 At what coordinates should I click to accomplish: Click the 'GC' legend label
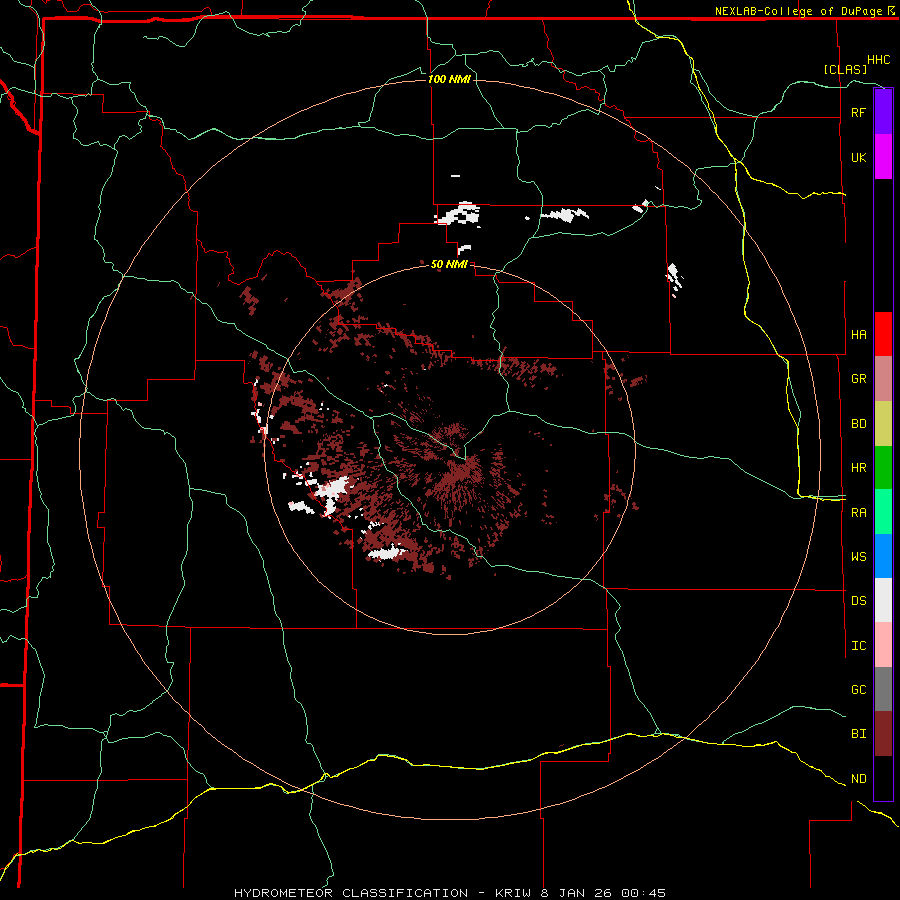858,690
